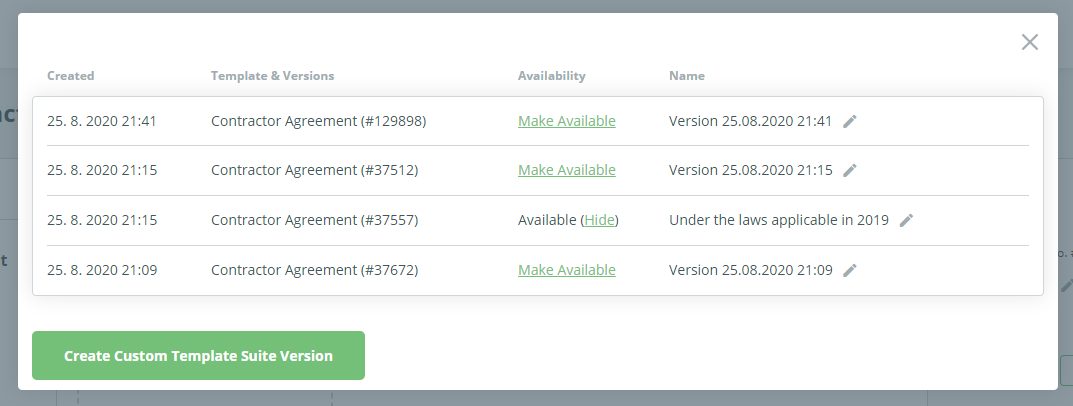Edit name of Version 25.08.2020 21:09

tap(849, 270)
